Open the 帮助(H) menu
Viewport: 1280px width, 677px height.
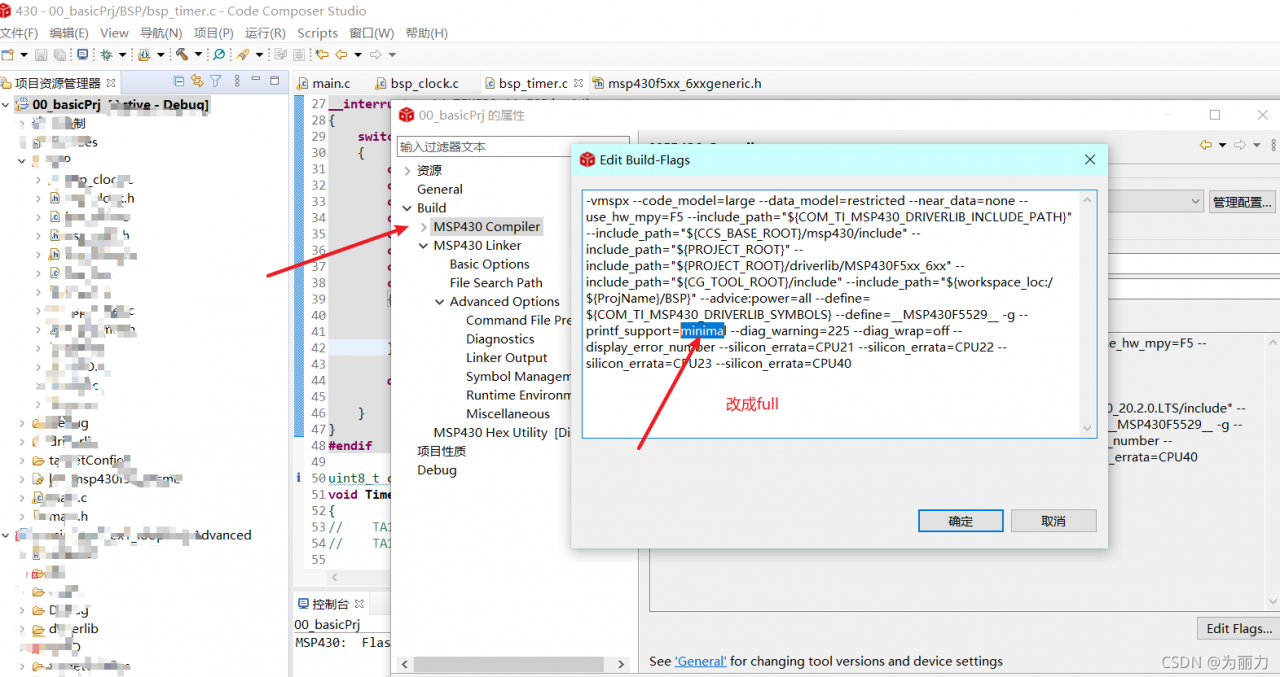click(427, 33)
